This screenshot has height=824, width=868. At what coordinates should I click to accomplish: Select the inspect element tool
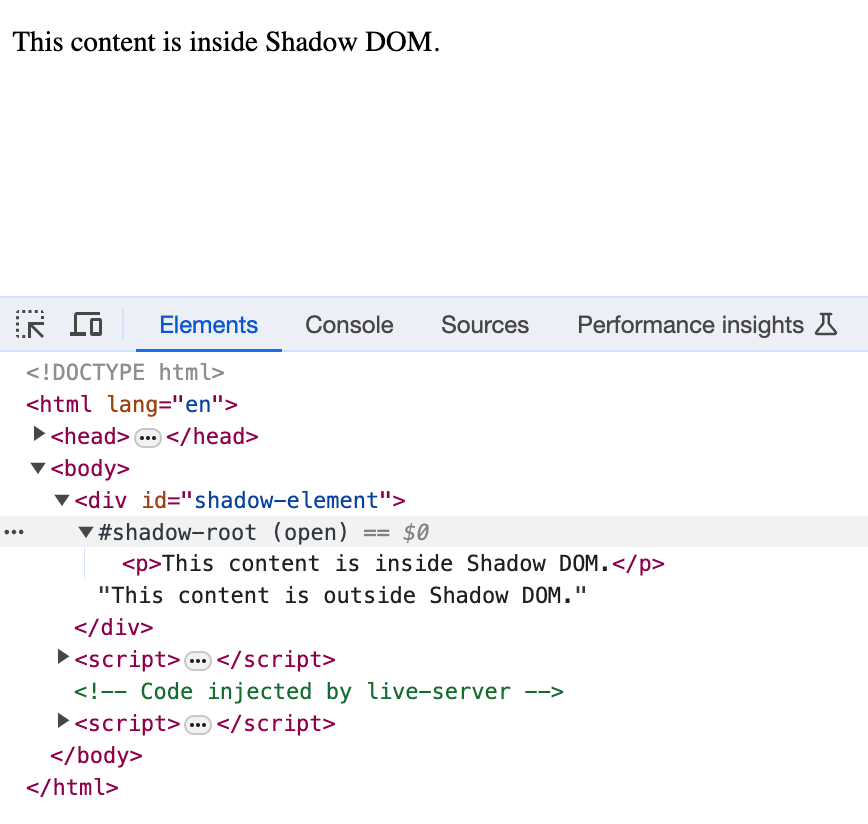click(30, 324)
